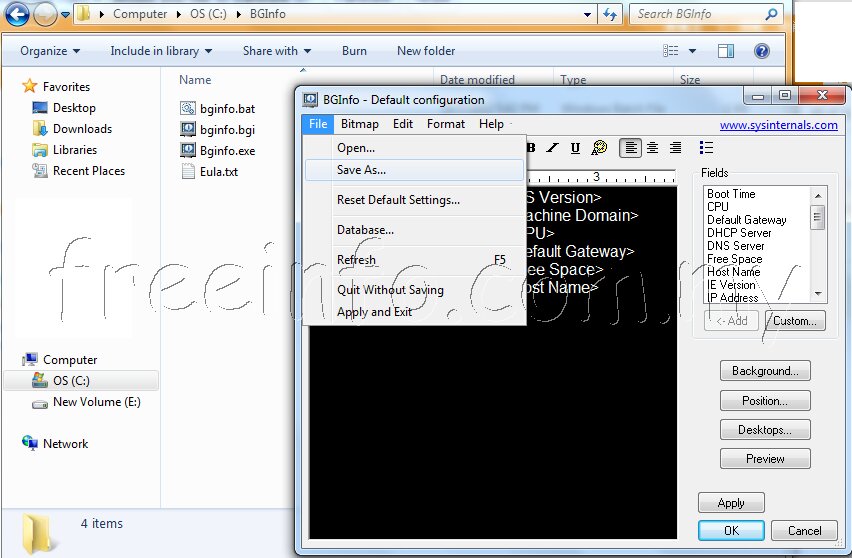Image resolution: width=852 pixels, height=558 pixels.
Task: Select Boot Time in Fields list
Action: tap(731, 194)
